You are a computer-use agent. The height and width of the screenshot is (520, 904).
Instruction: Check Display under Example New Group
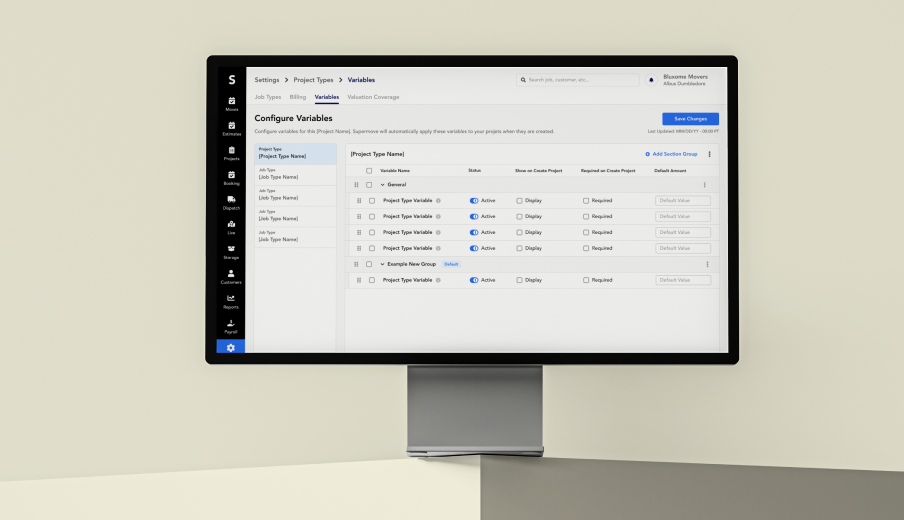coord(519,280)
